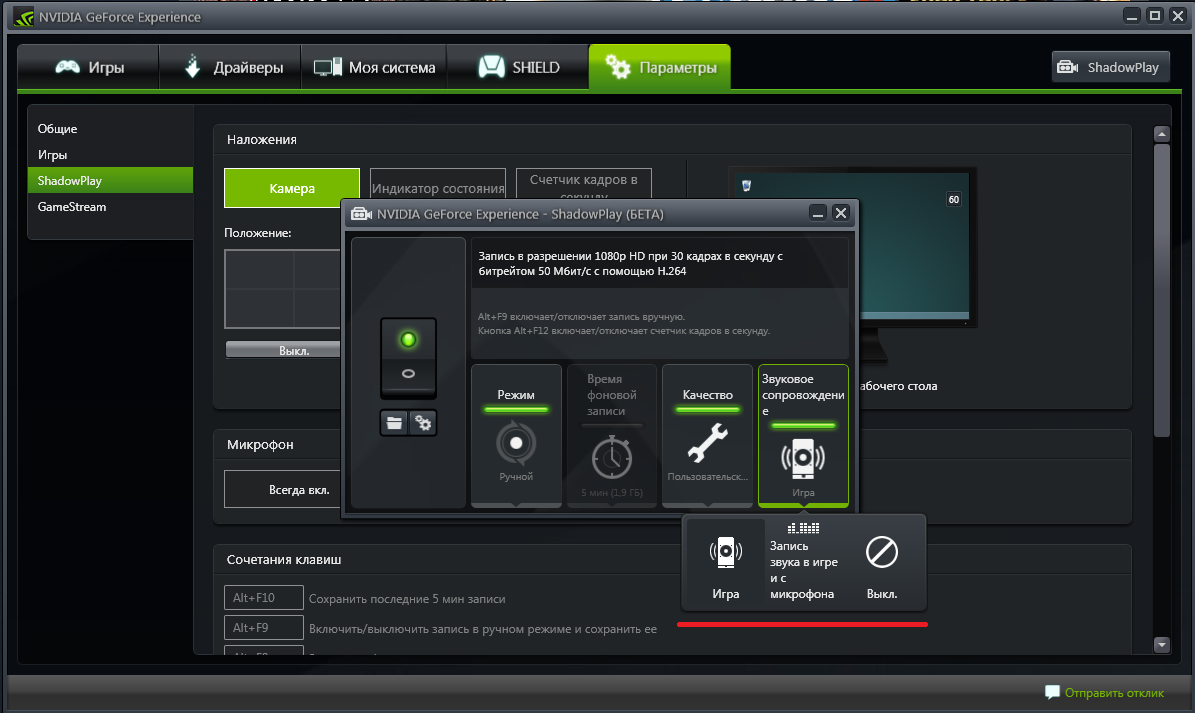Viewport: 1195px width, 713px height.
Task: Toggle the ShadowPlay power switch
Action: click(x=408, y=357)
